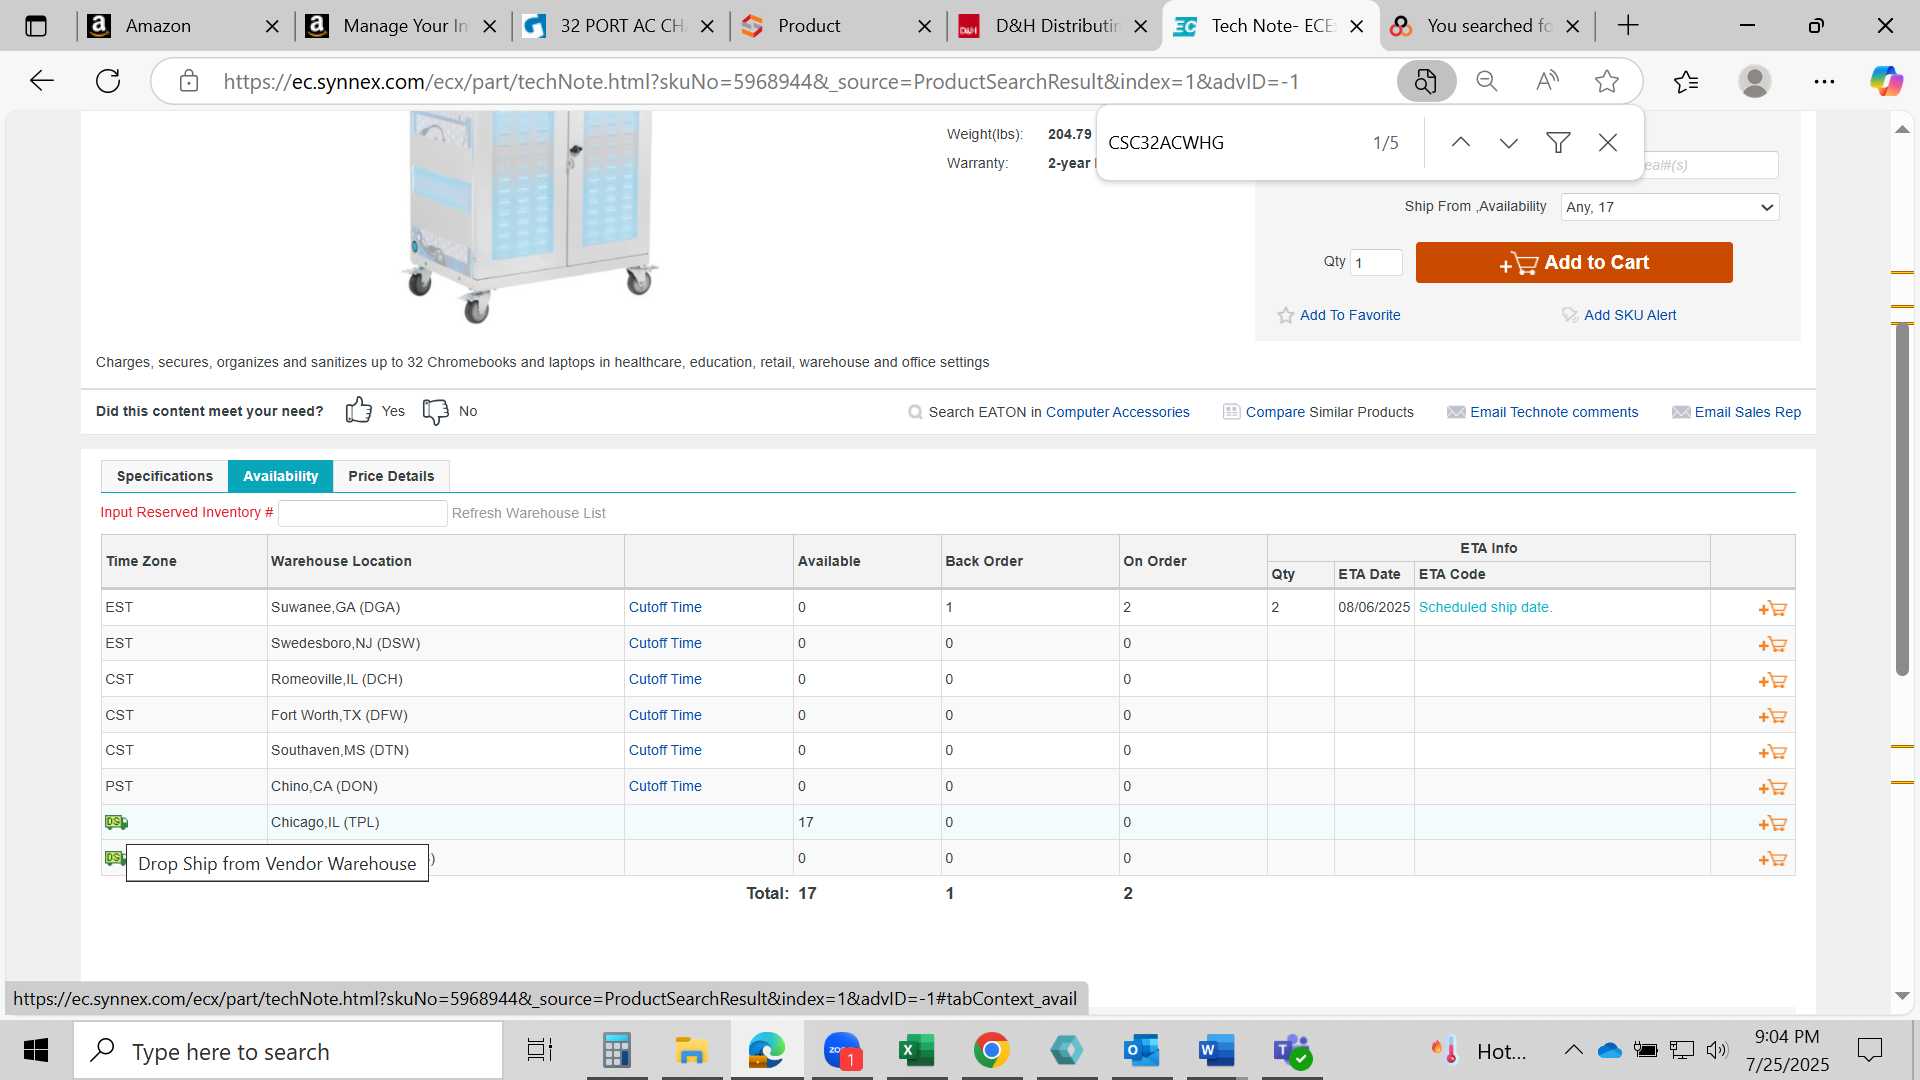Add Chicago IL TPL row to cart
The image size is (1920, 1080).
[x=1772, y=823]
